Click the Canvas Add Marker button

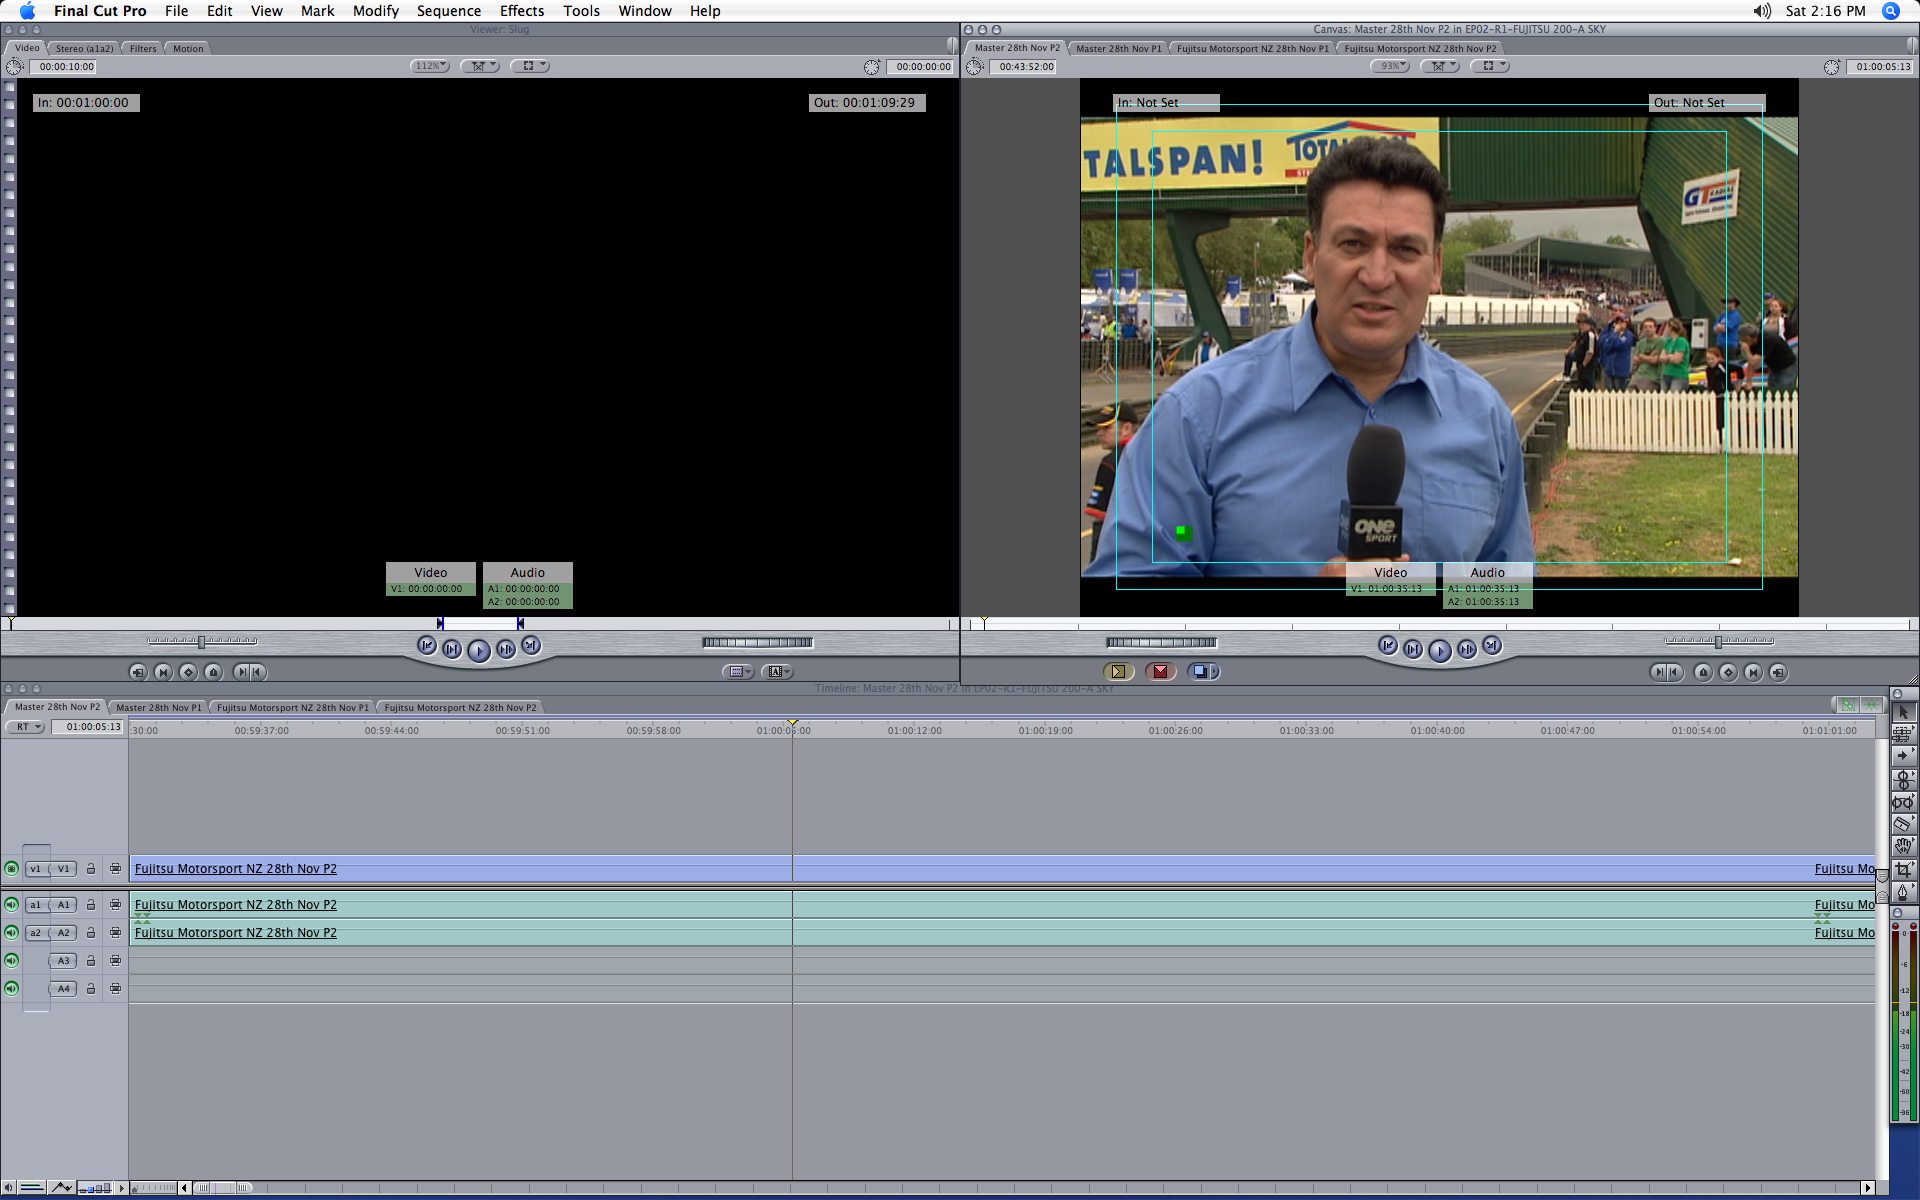1703,672
